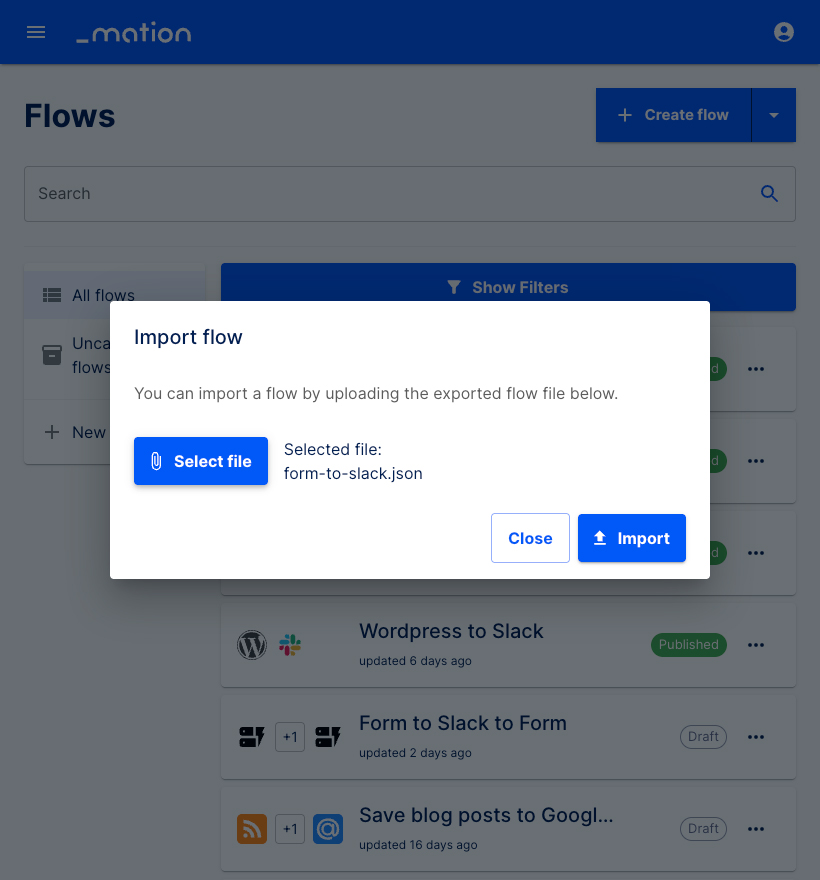Click the Import button in the dialog

click(632, 538)
